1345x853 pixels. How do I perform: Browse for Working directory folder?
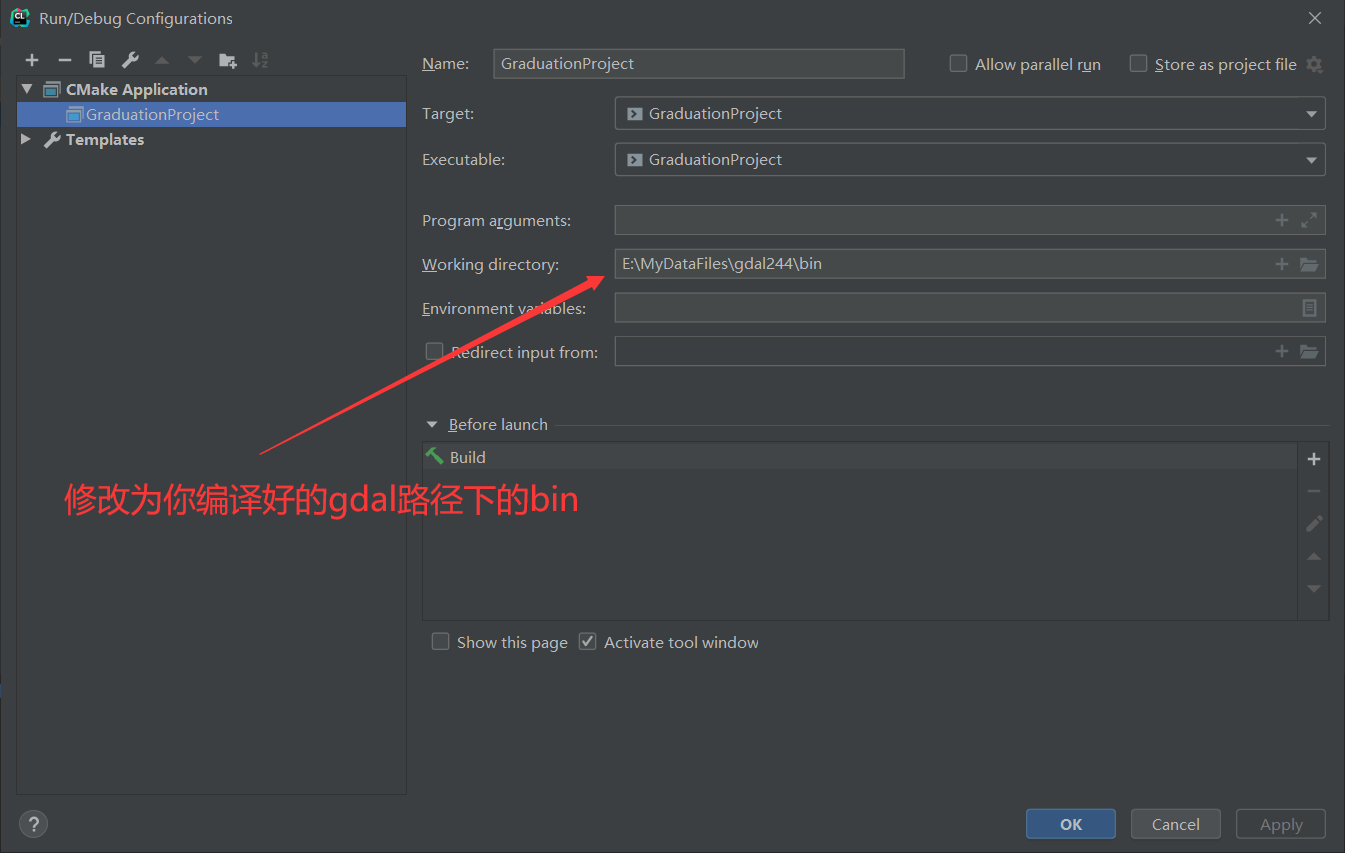click(x=1309, y=264)
